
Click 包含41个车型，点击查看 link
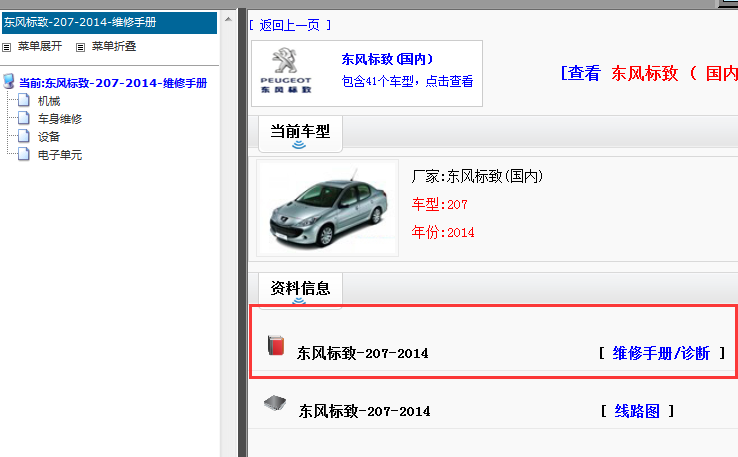[x=407, y=81]
